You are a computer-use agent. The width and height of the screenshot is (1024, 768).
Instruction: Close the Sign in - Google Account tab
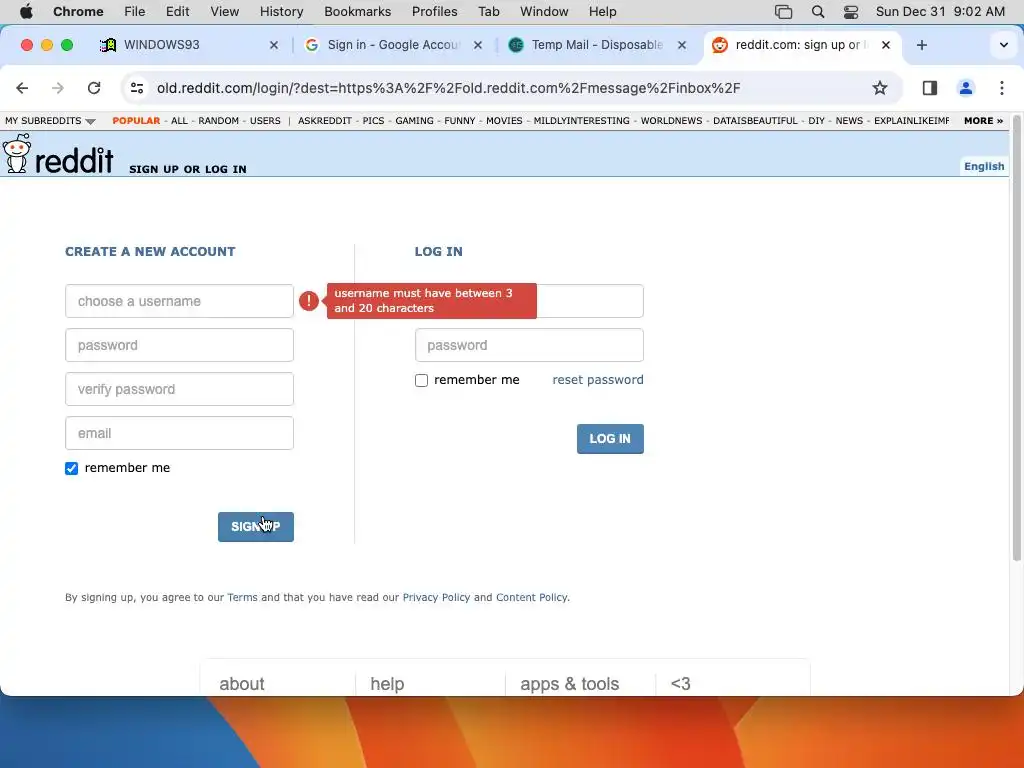coord(478,45)
